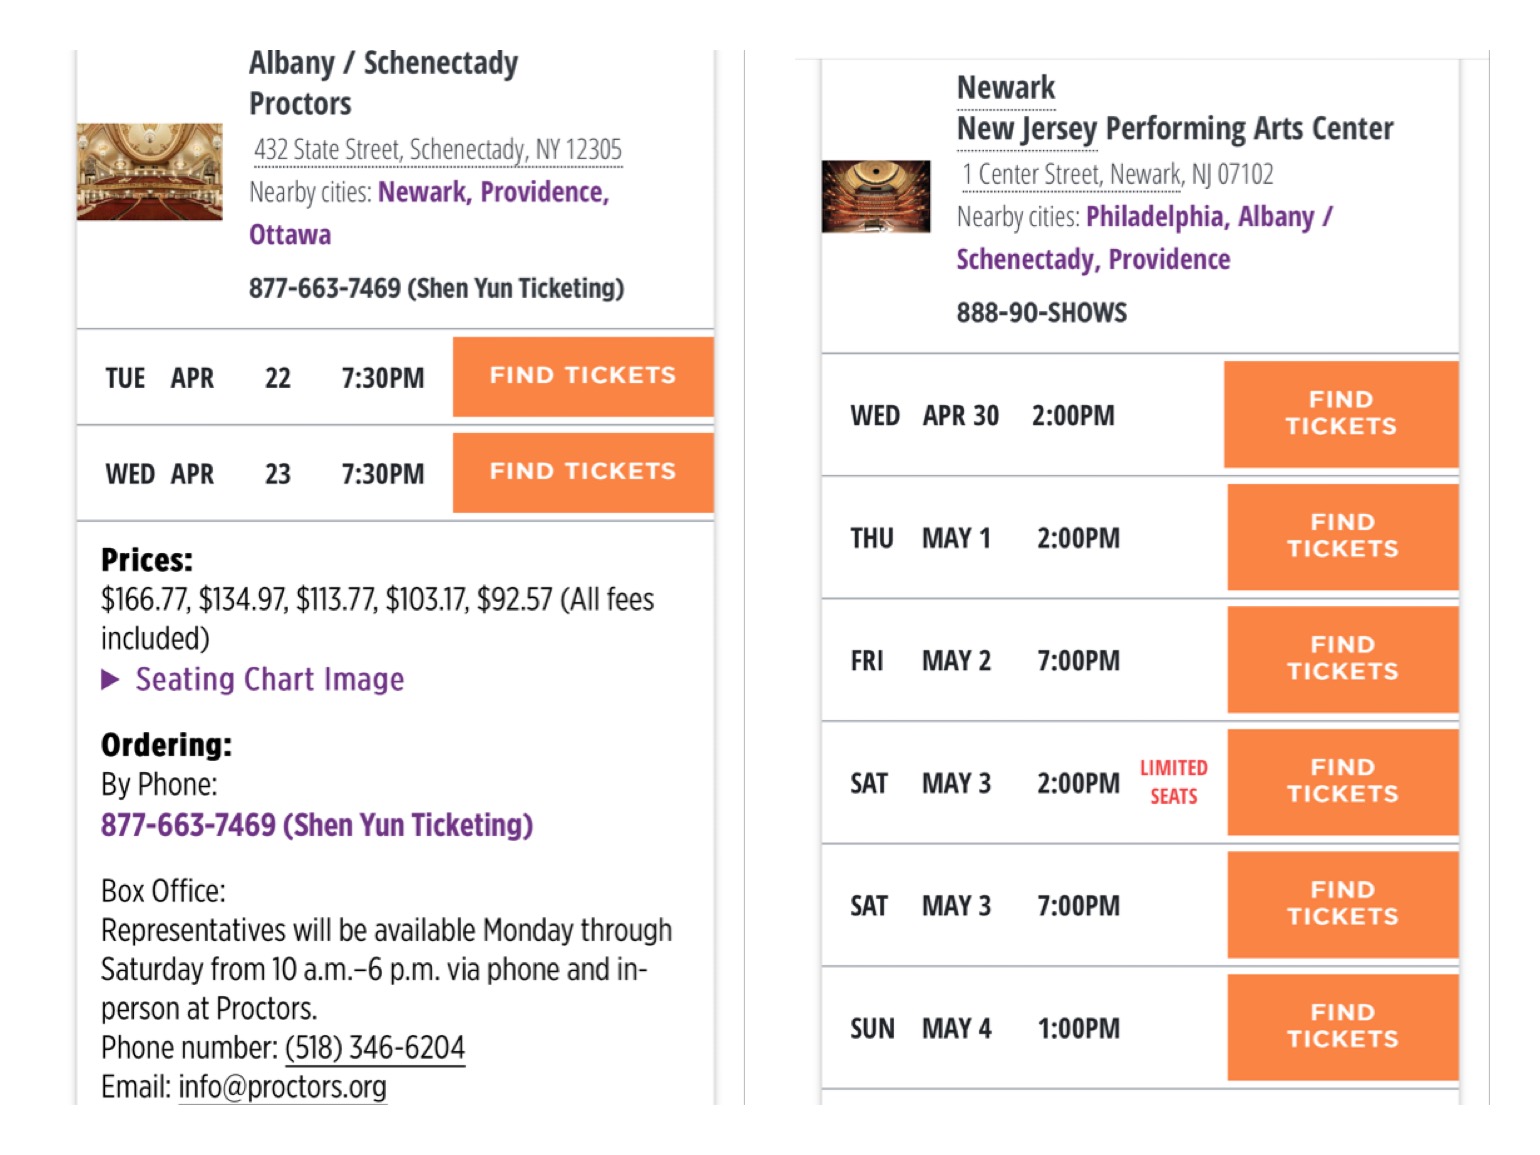Image resolution: width=1540 pixels, height=1155 pixels.
Task: Find tickets for Saturday May 3 7:00PM
Action: click(x=1342, y=905)
